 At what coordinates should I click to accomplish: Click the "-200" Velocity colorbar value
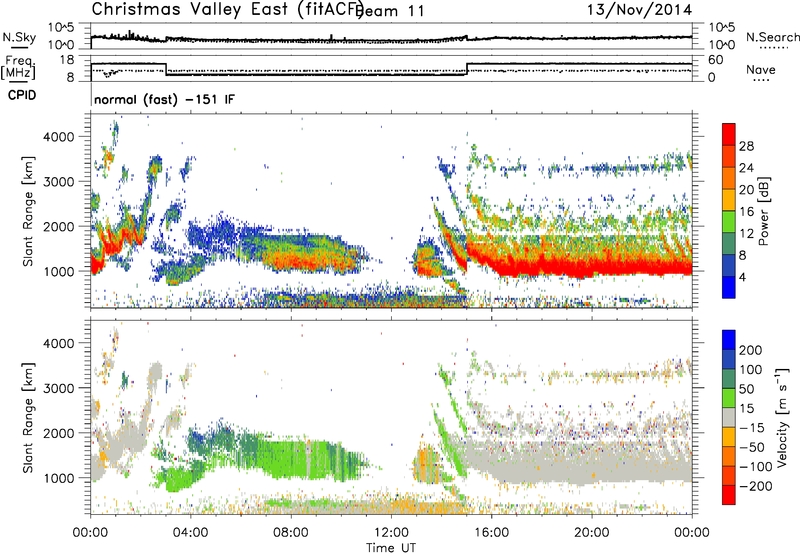click(x=756, y=486)
